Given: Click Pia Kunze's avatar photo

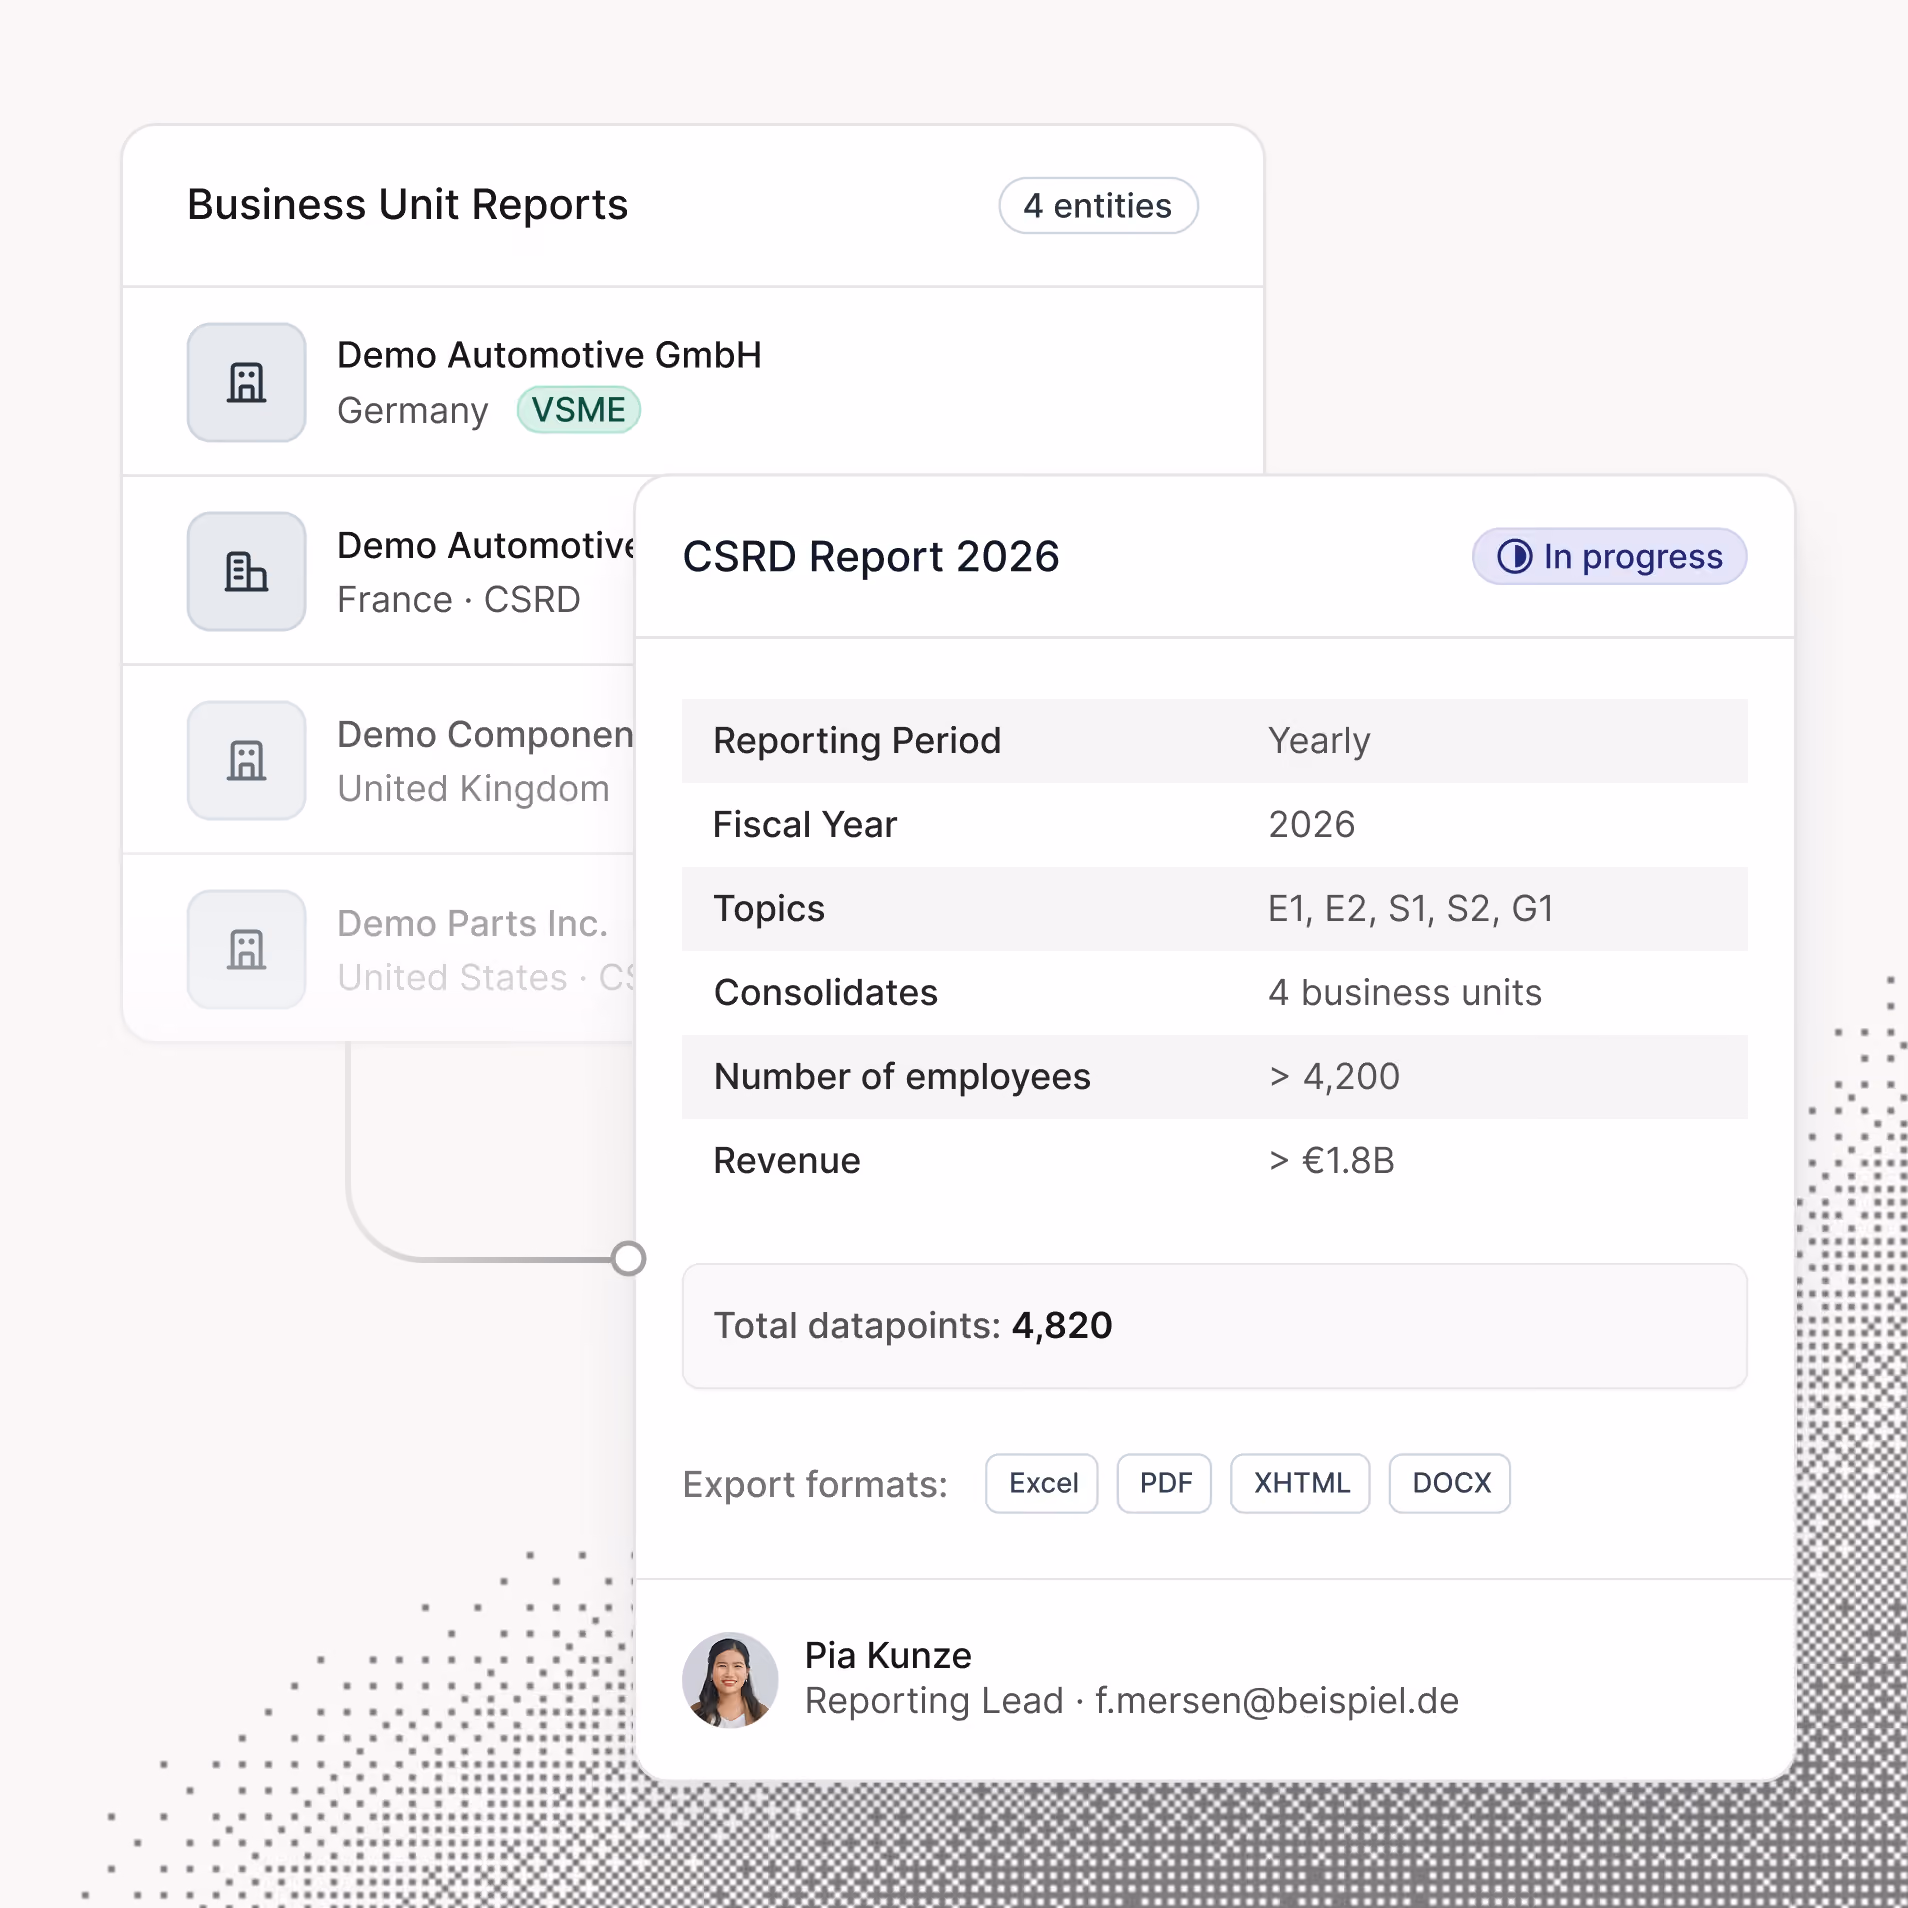Looking at the screenshot, I should [730, 1680].
